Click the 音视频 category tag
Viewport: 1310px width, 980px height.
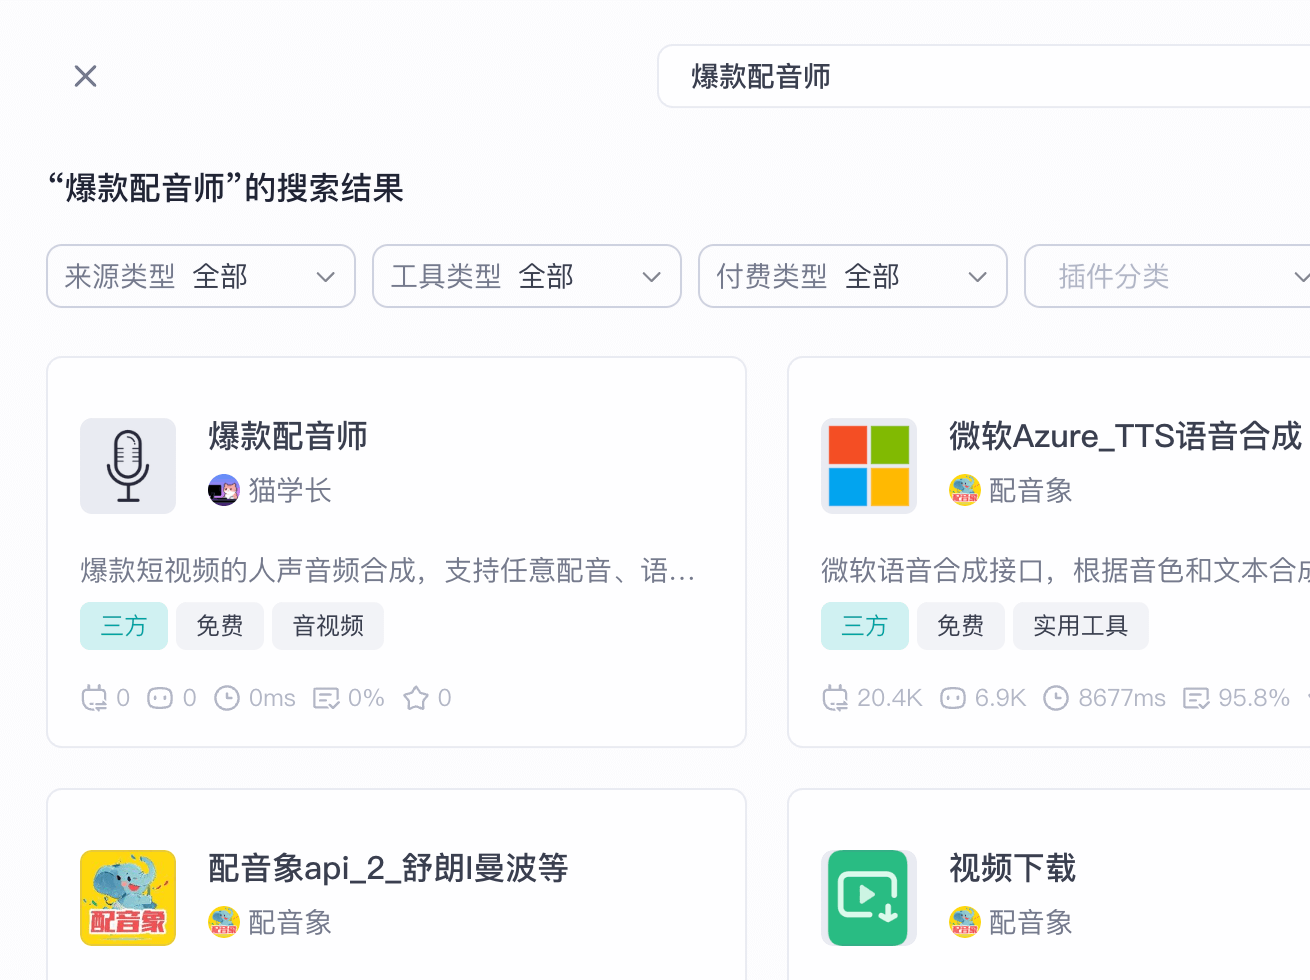coord(327,625)
